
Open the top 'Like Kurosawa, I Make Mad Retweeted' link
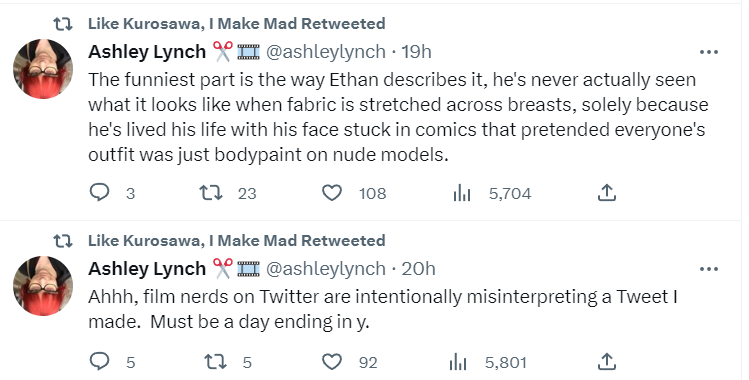point(236,23)
